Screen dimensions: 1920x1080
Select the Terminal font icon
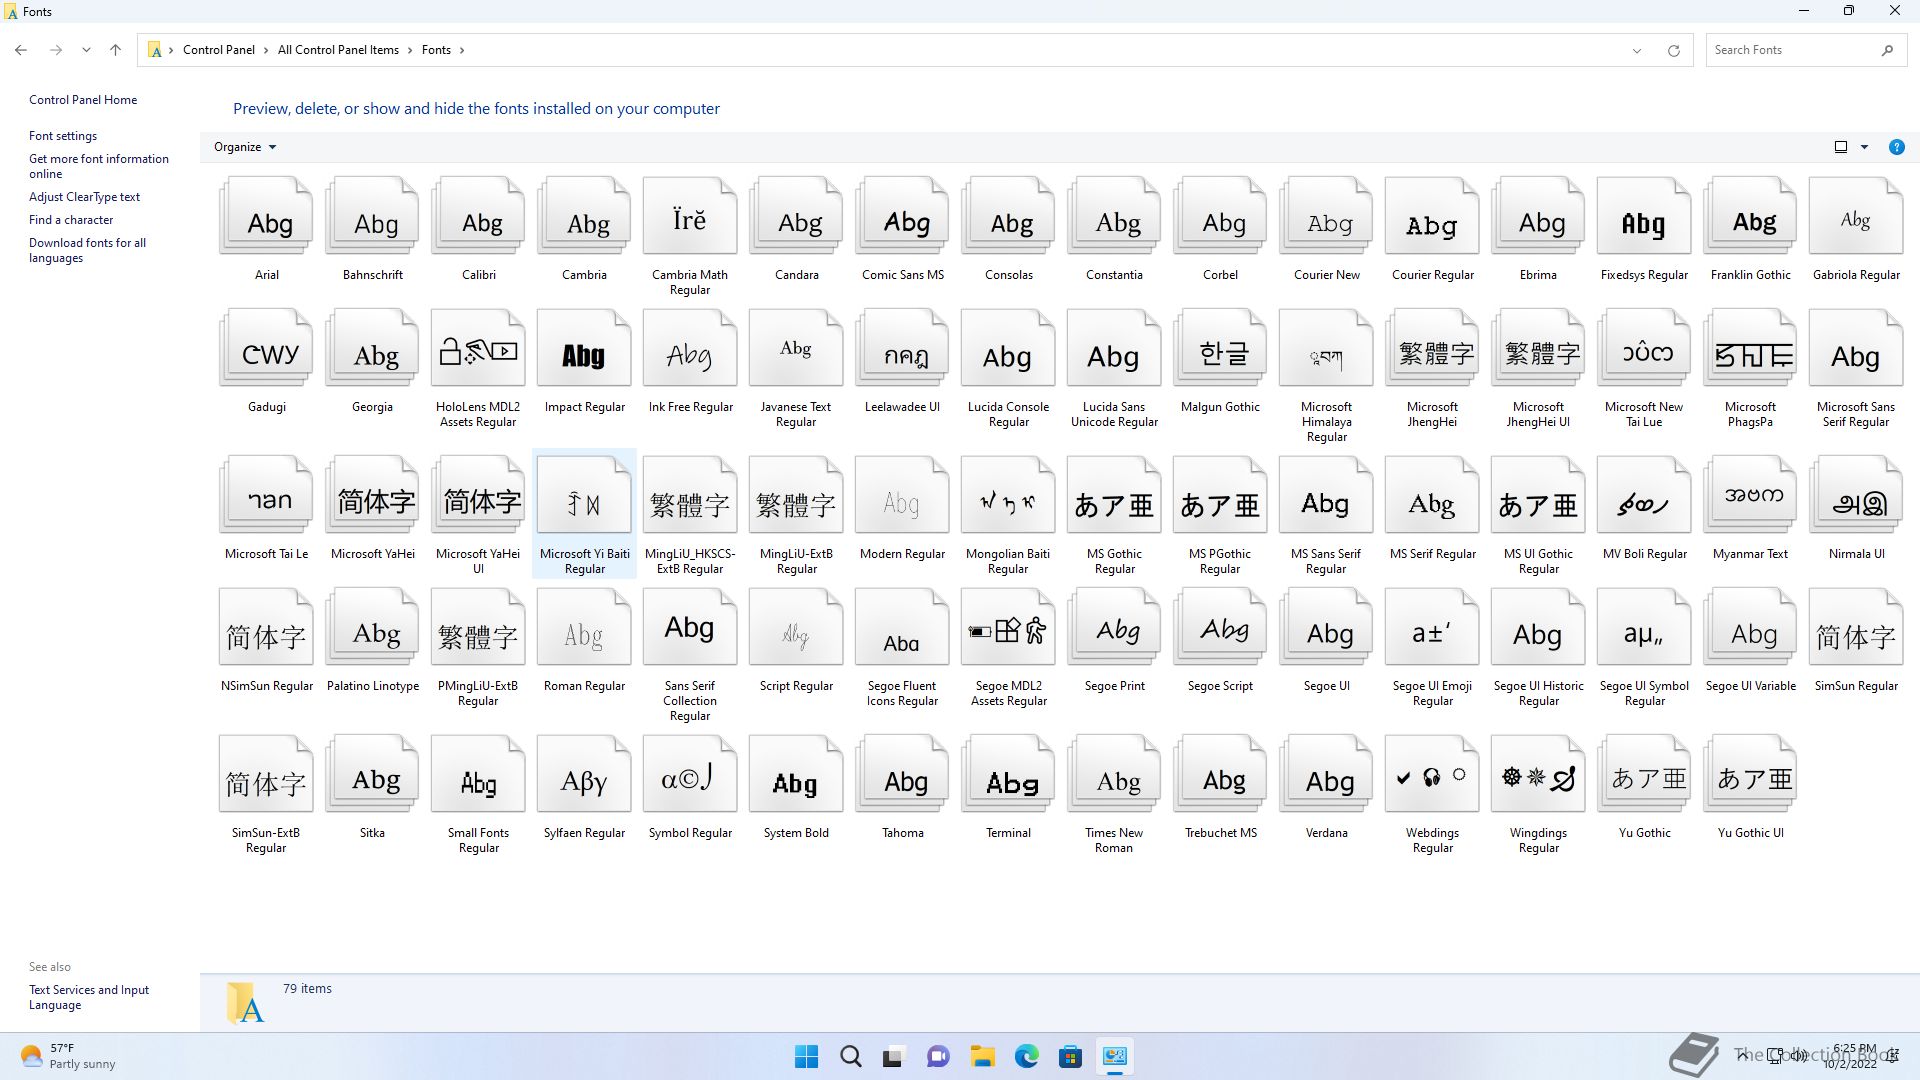[x=1008, y=774]
